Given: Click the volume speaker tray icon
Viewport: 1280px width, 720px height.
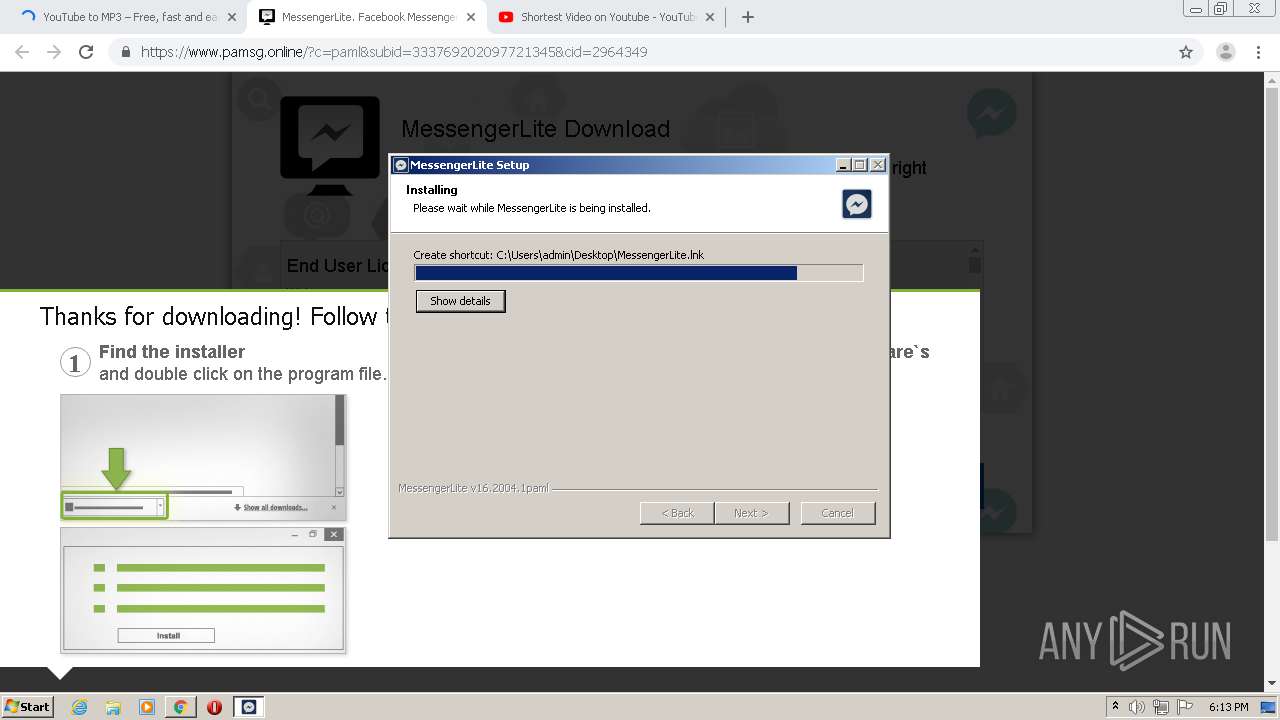Looking at the screenshot, I should pyautogui.click(x=1137, y=707).
